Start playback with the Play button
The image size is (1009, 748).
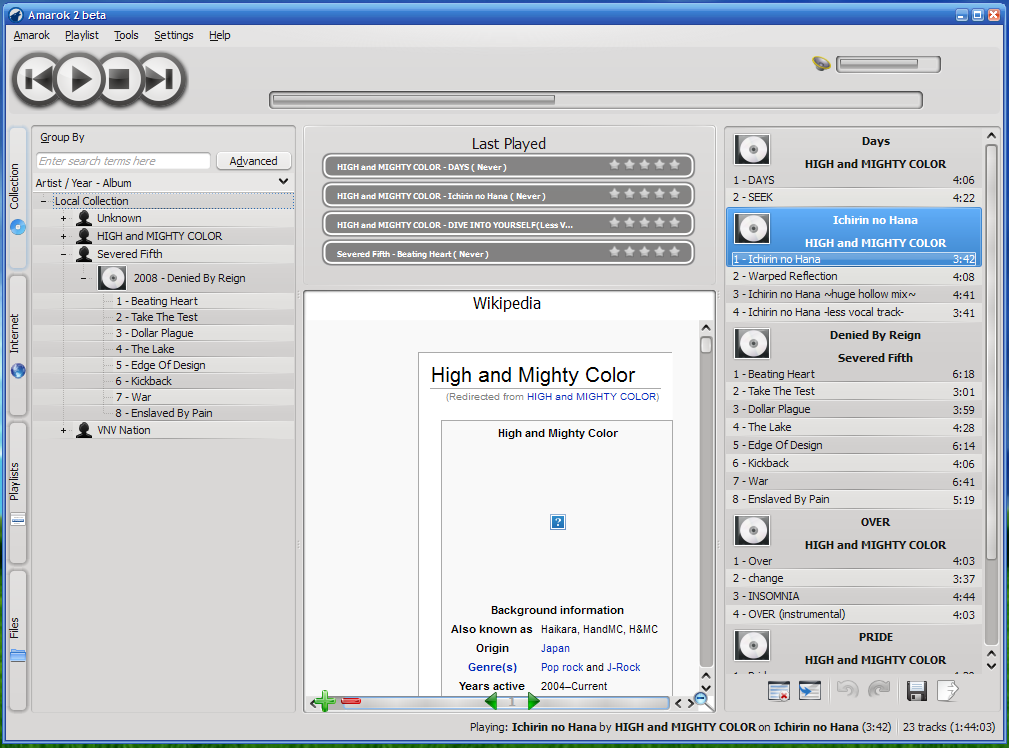coord(79,80)
